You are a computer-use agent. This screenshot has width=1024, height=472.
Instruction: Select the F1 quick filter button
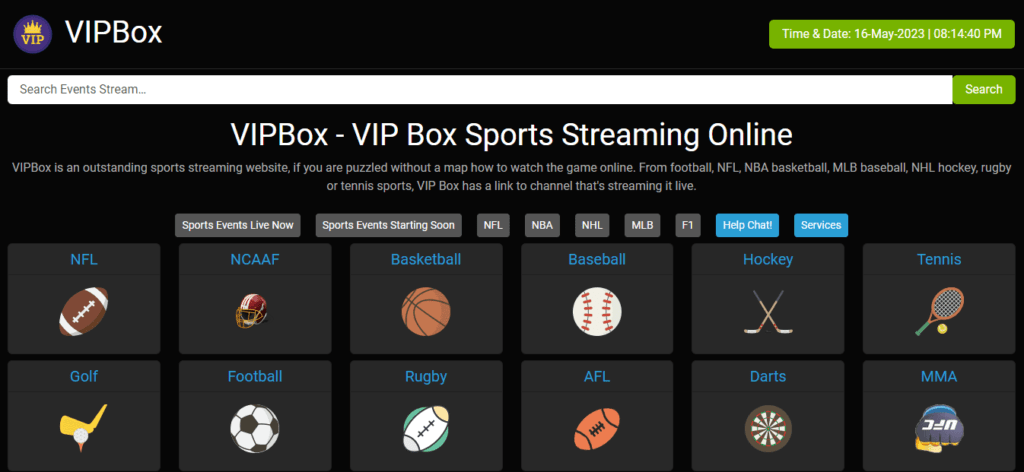tap(688, 225)
